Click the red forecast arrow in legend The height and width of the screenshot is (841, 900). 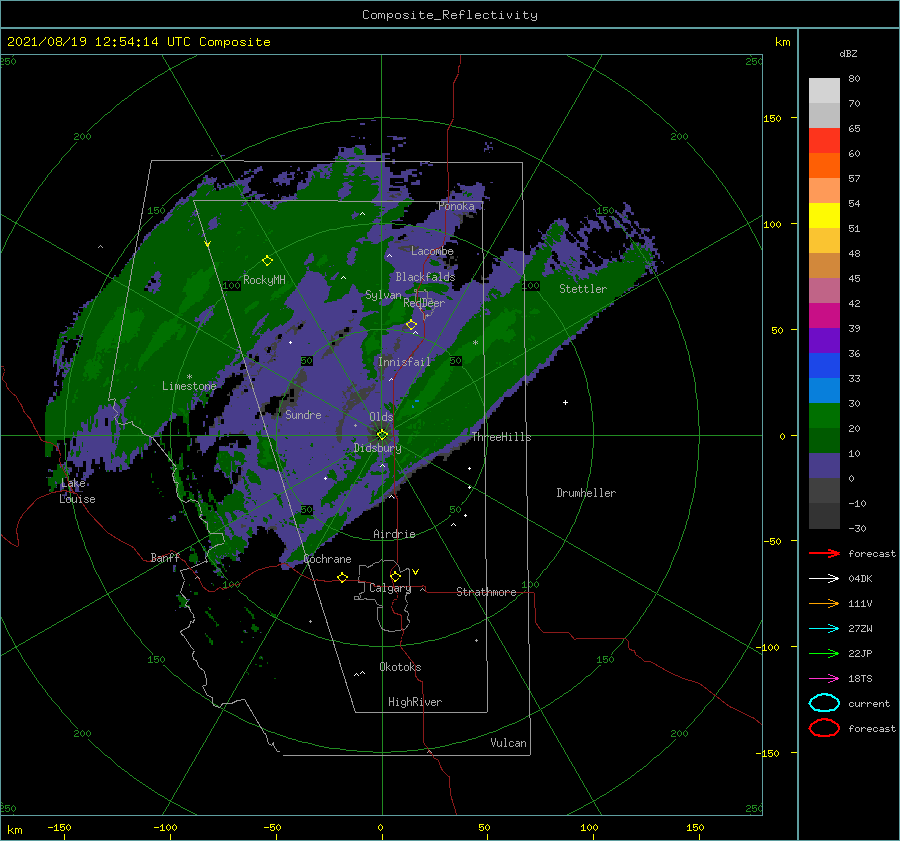824,553
